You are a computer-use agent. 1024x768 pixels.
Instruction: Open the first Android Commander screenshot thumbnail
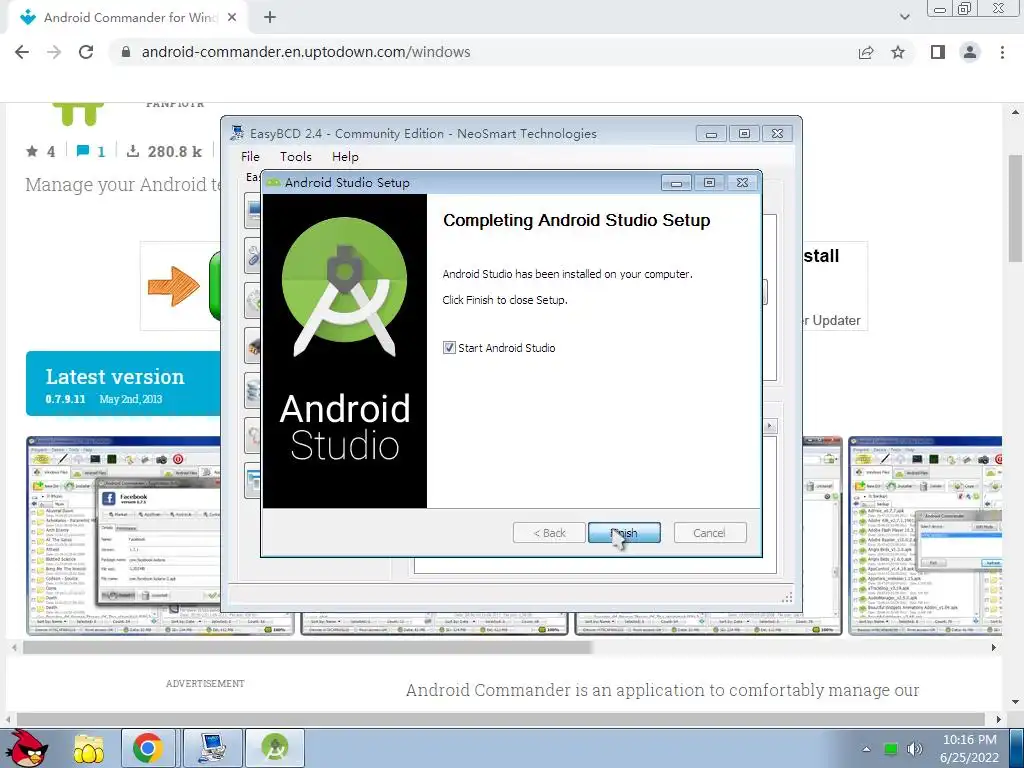point(124,536)
